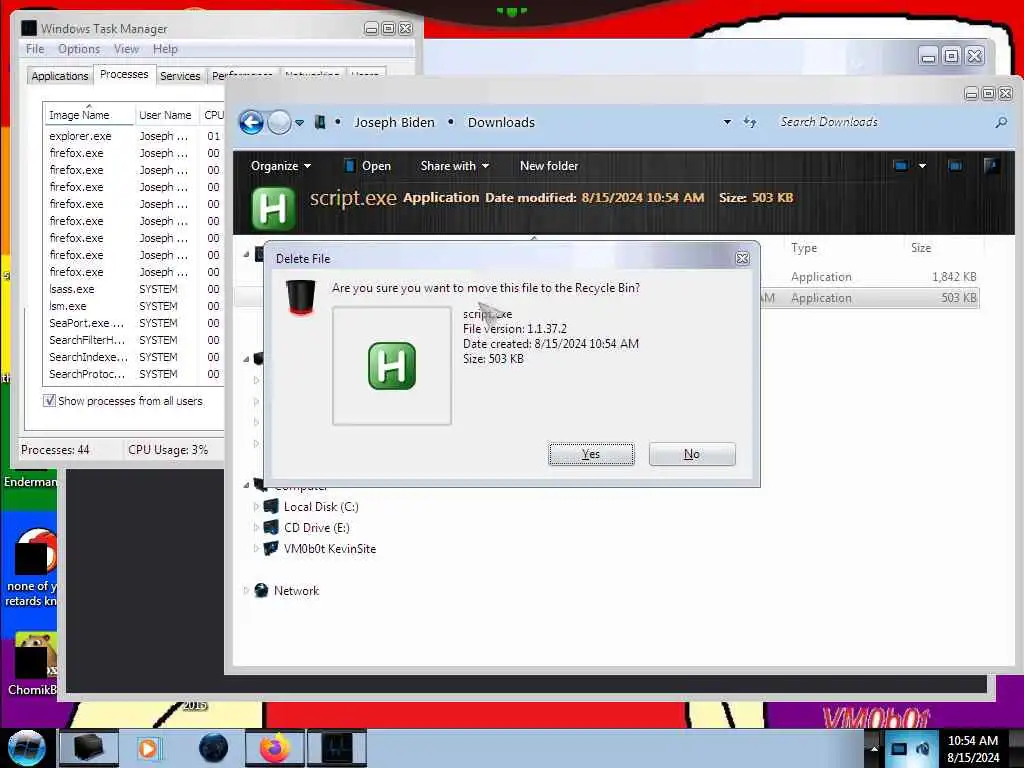Click the Explorer help icon
This screenshot has width=1024, height=768.
pyautogui.click(x=991, y=166)
